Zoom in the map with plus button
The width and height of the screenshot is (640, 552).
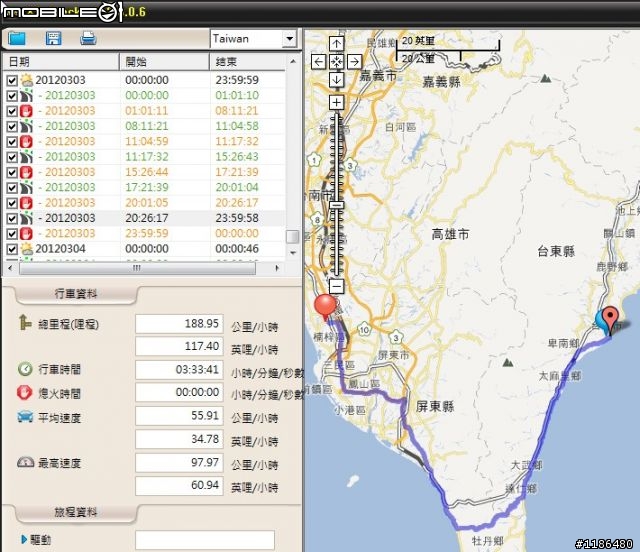(x=336, y=102)
